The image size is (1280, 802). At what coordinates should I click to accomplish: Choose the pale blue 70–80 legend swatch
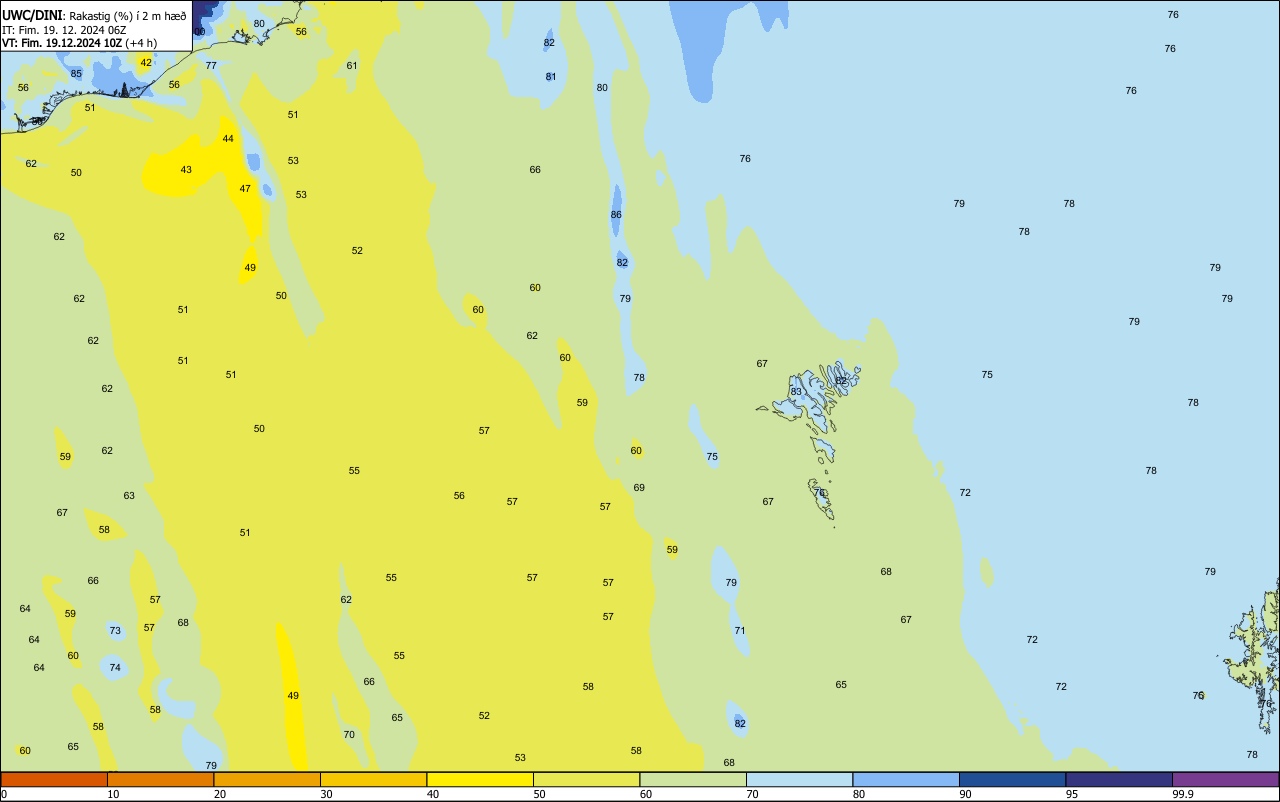(x=799, y=779)
